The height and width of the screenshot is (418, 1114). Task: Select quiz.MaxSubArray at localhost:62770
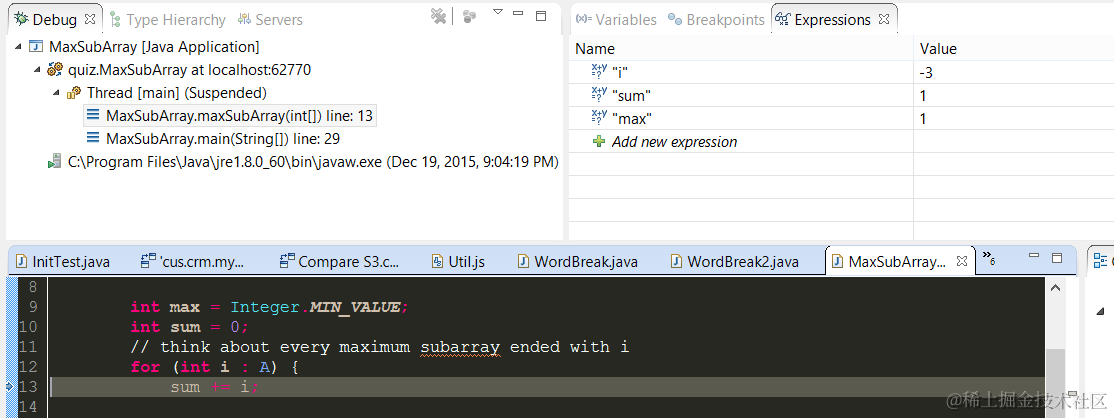(x=189, y=70)
